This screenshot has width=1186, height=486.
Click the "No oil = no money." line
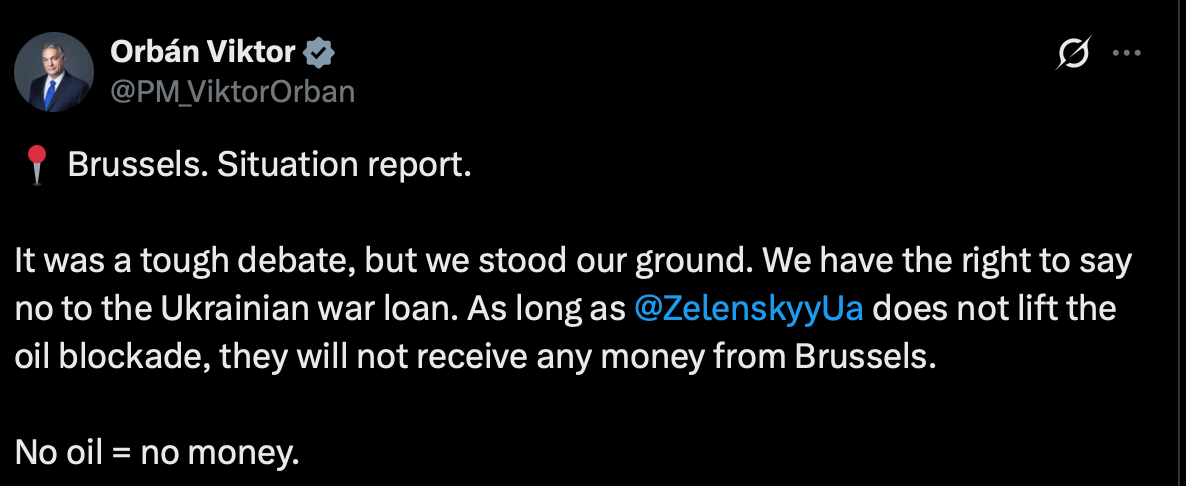[x=158, y=452]
